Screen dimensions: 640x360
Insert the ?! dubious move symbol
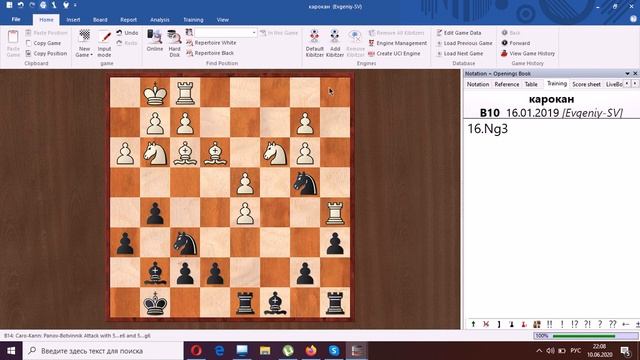(x=587, y=324)
